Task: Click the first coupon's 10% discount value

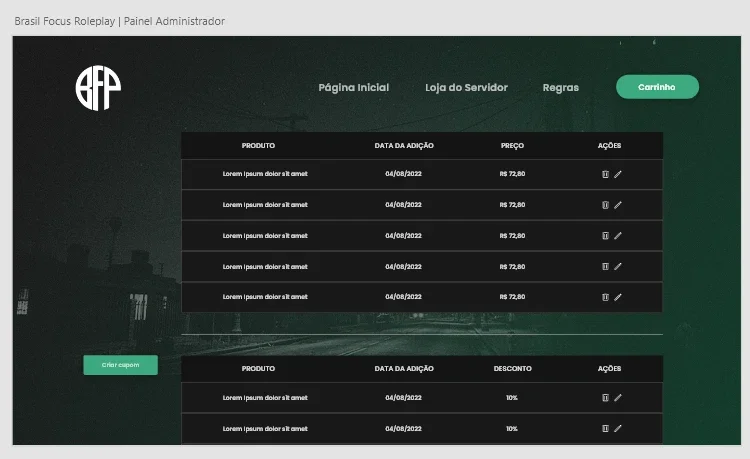Action: click(x=512, y=397)
